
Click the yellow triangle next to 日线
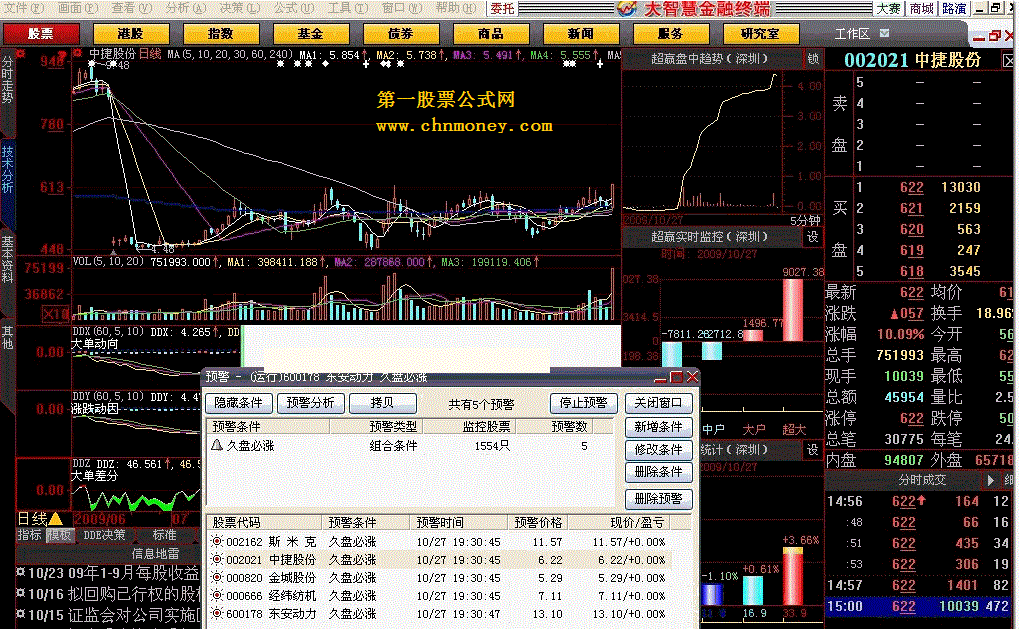click(56, 519)
